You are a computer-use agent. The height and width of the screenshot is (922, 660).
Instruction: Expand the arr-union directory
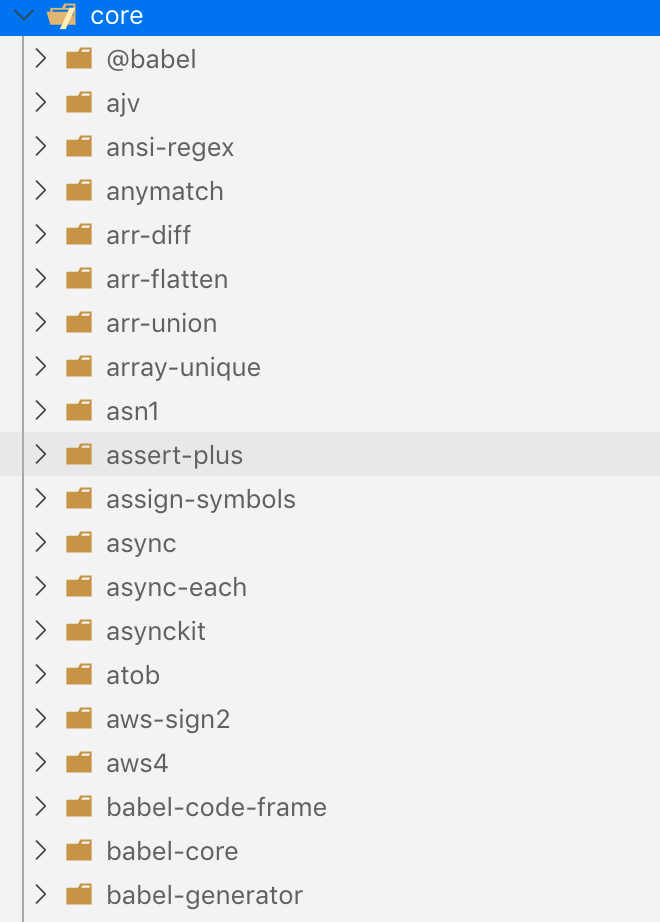(x=40, y=322)
